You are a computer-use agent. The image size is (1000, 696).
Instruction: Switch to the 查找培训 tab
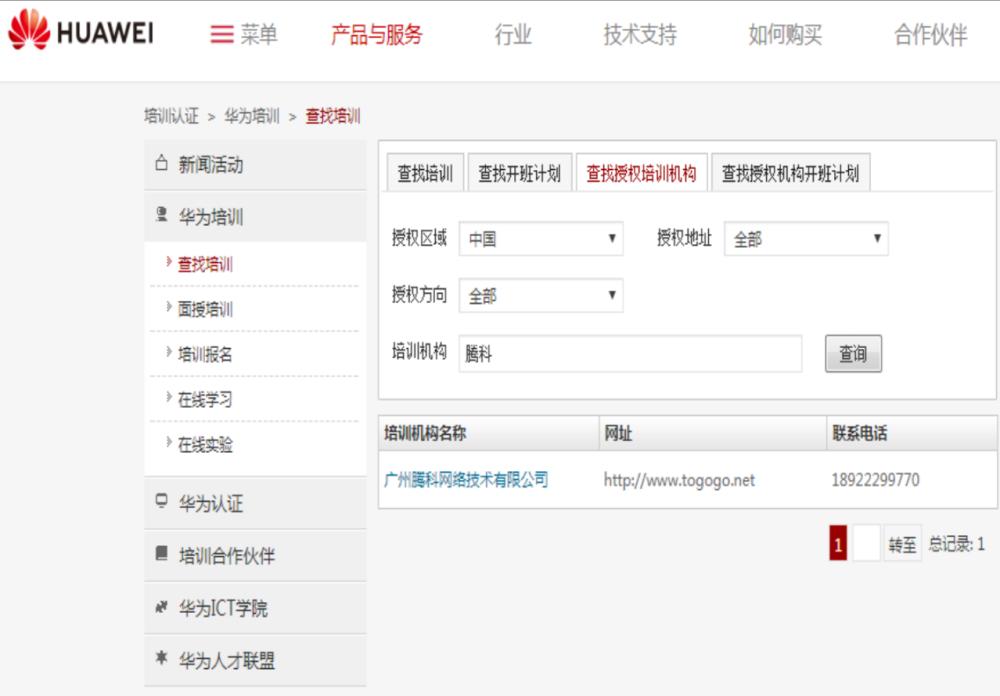(x=425, y=172)
